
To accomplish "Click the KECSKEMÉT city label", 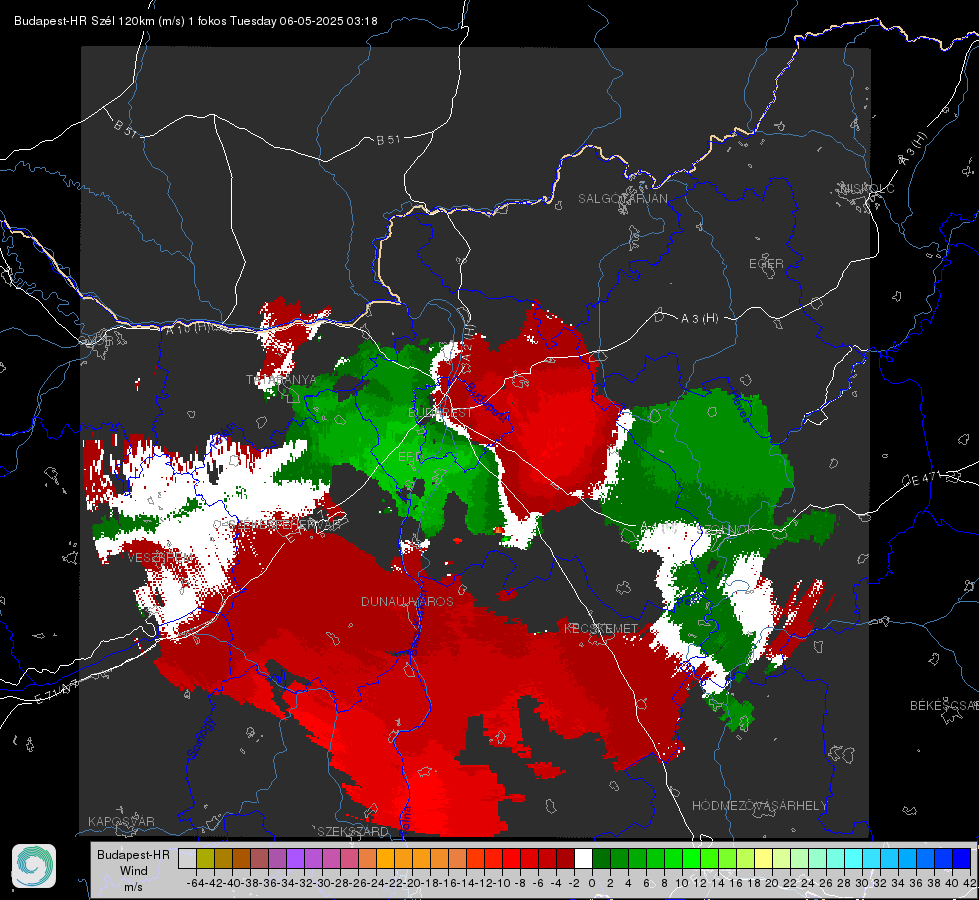I will (601, 628).
